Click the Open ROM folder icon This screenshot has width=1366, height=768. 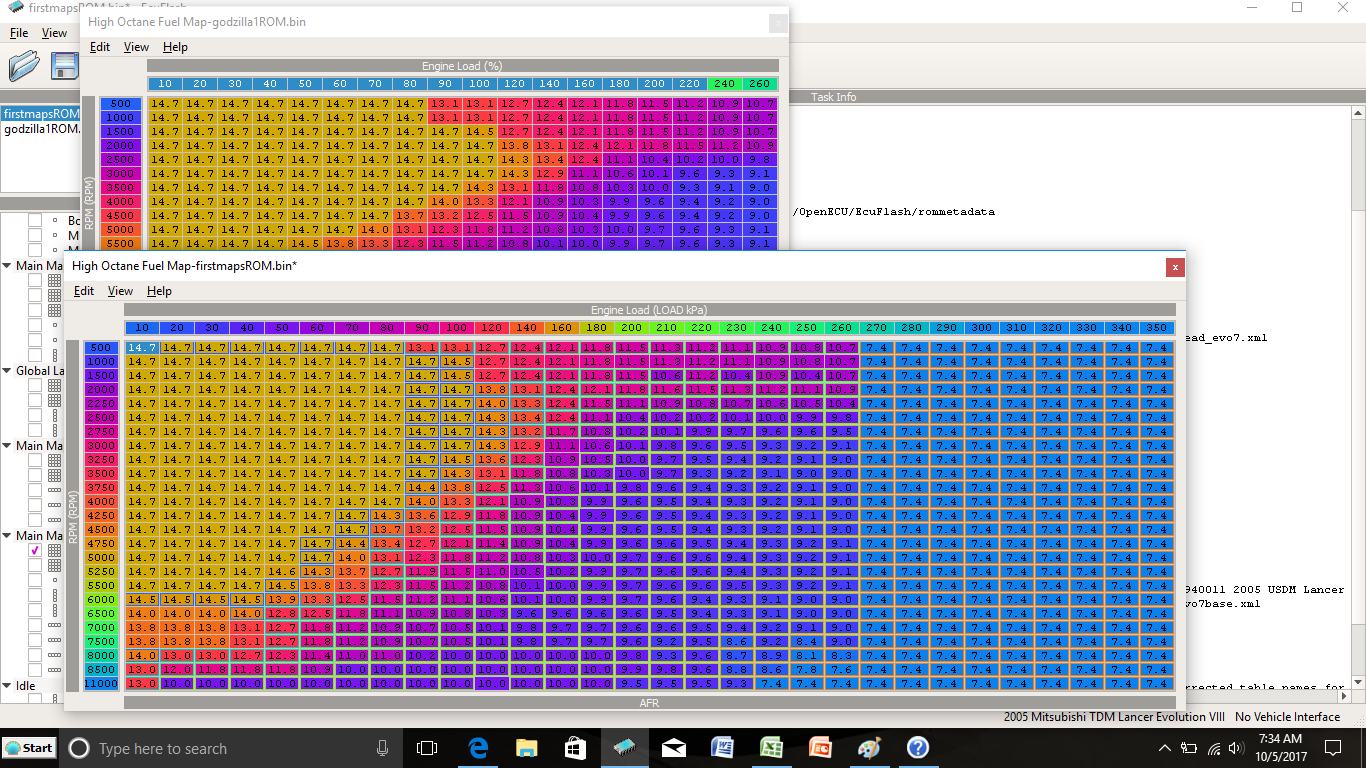(x=24, y=66)
